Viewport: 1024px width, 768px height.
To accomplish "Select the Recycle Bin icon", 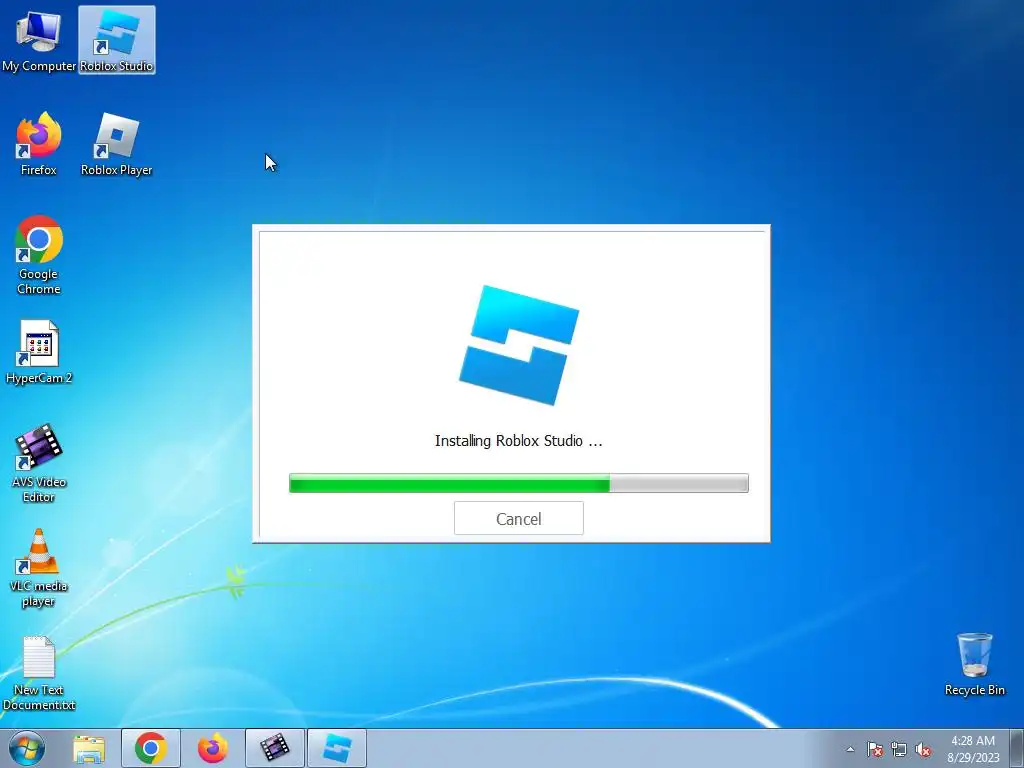I will 974,665.
